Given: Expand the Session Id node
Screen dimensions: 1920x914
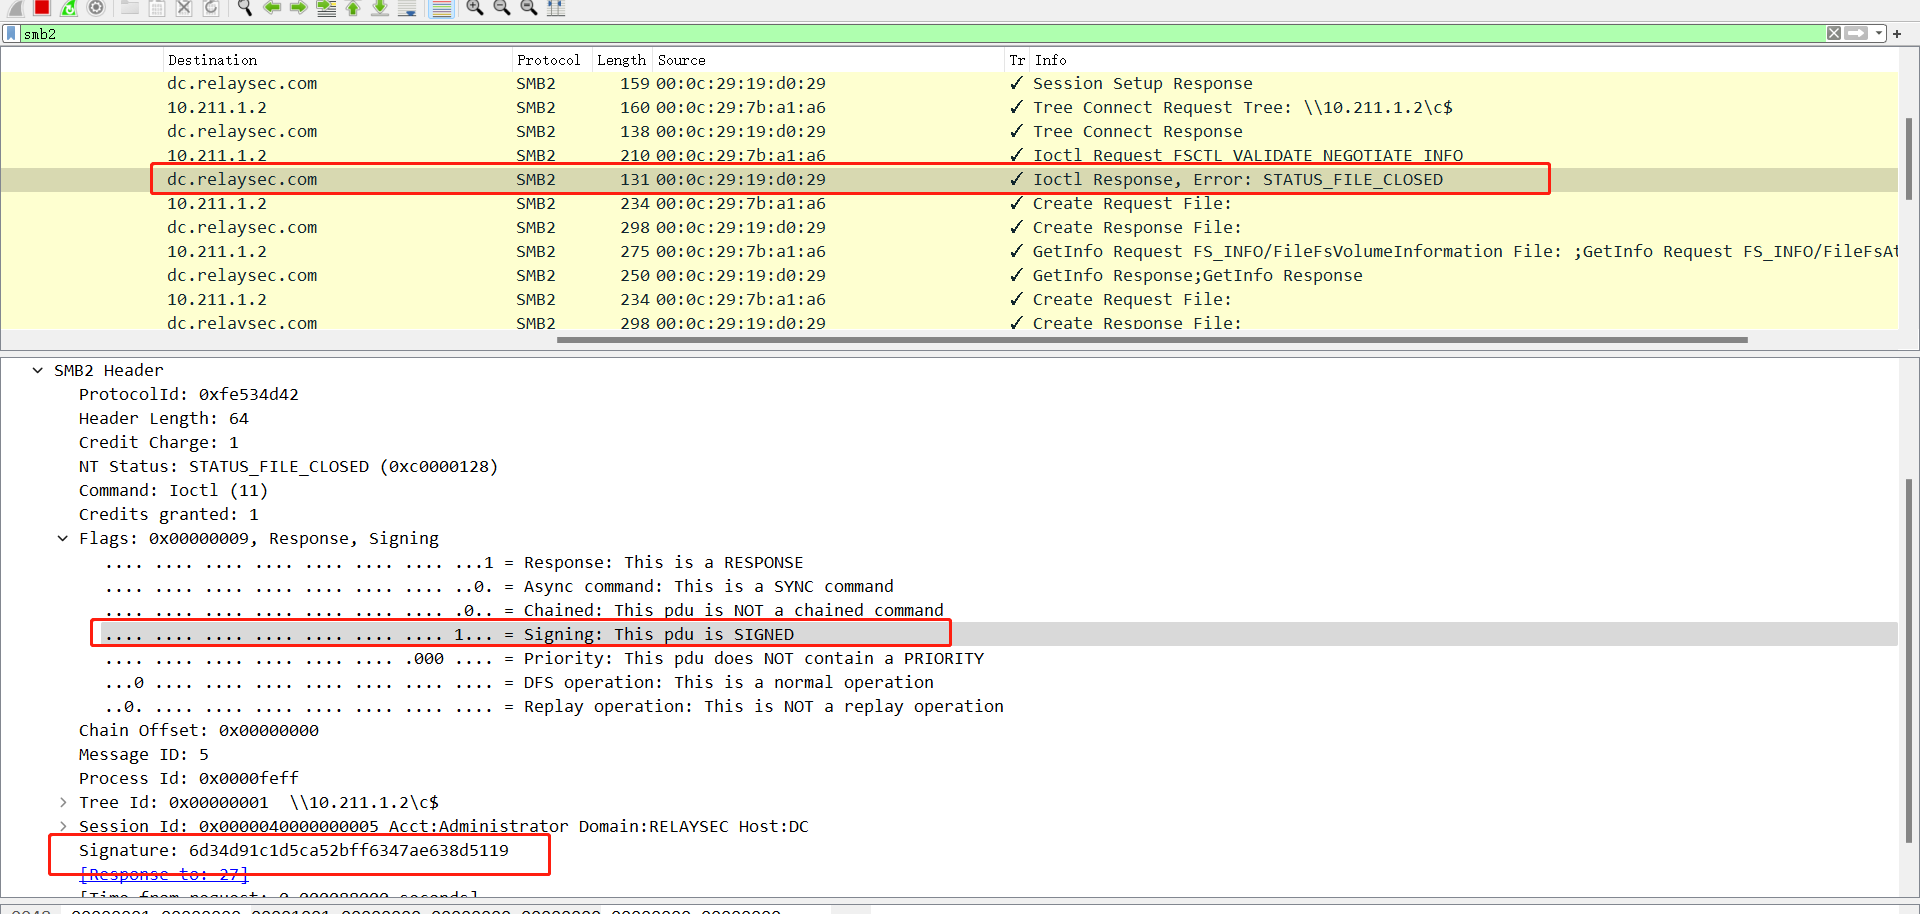Looking at the screenshot, I should [62, 826].
